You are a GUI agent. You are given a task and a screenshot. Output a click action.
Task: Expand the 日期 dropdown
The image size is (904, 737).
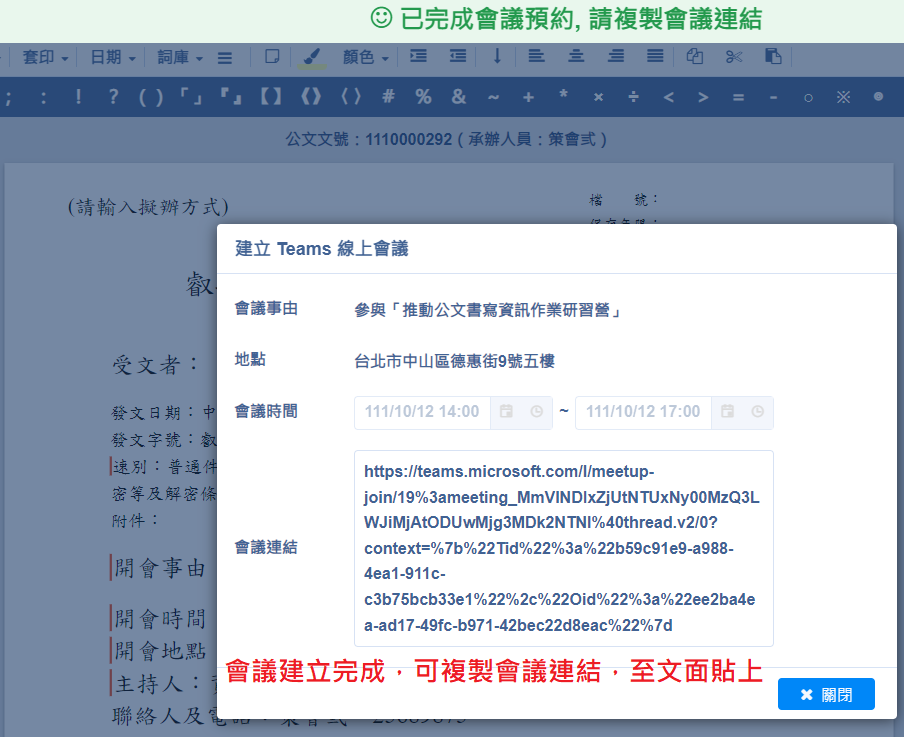(112, 58)
